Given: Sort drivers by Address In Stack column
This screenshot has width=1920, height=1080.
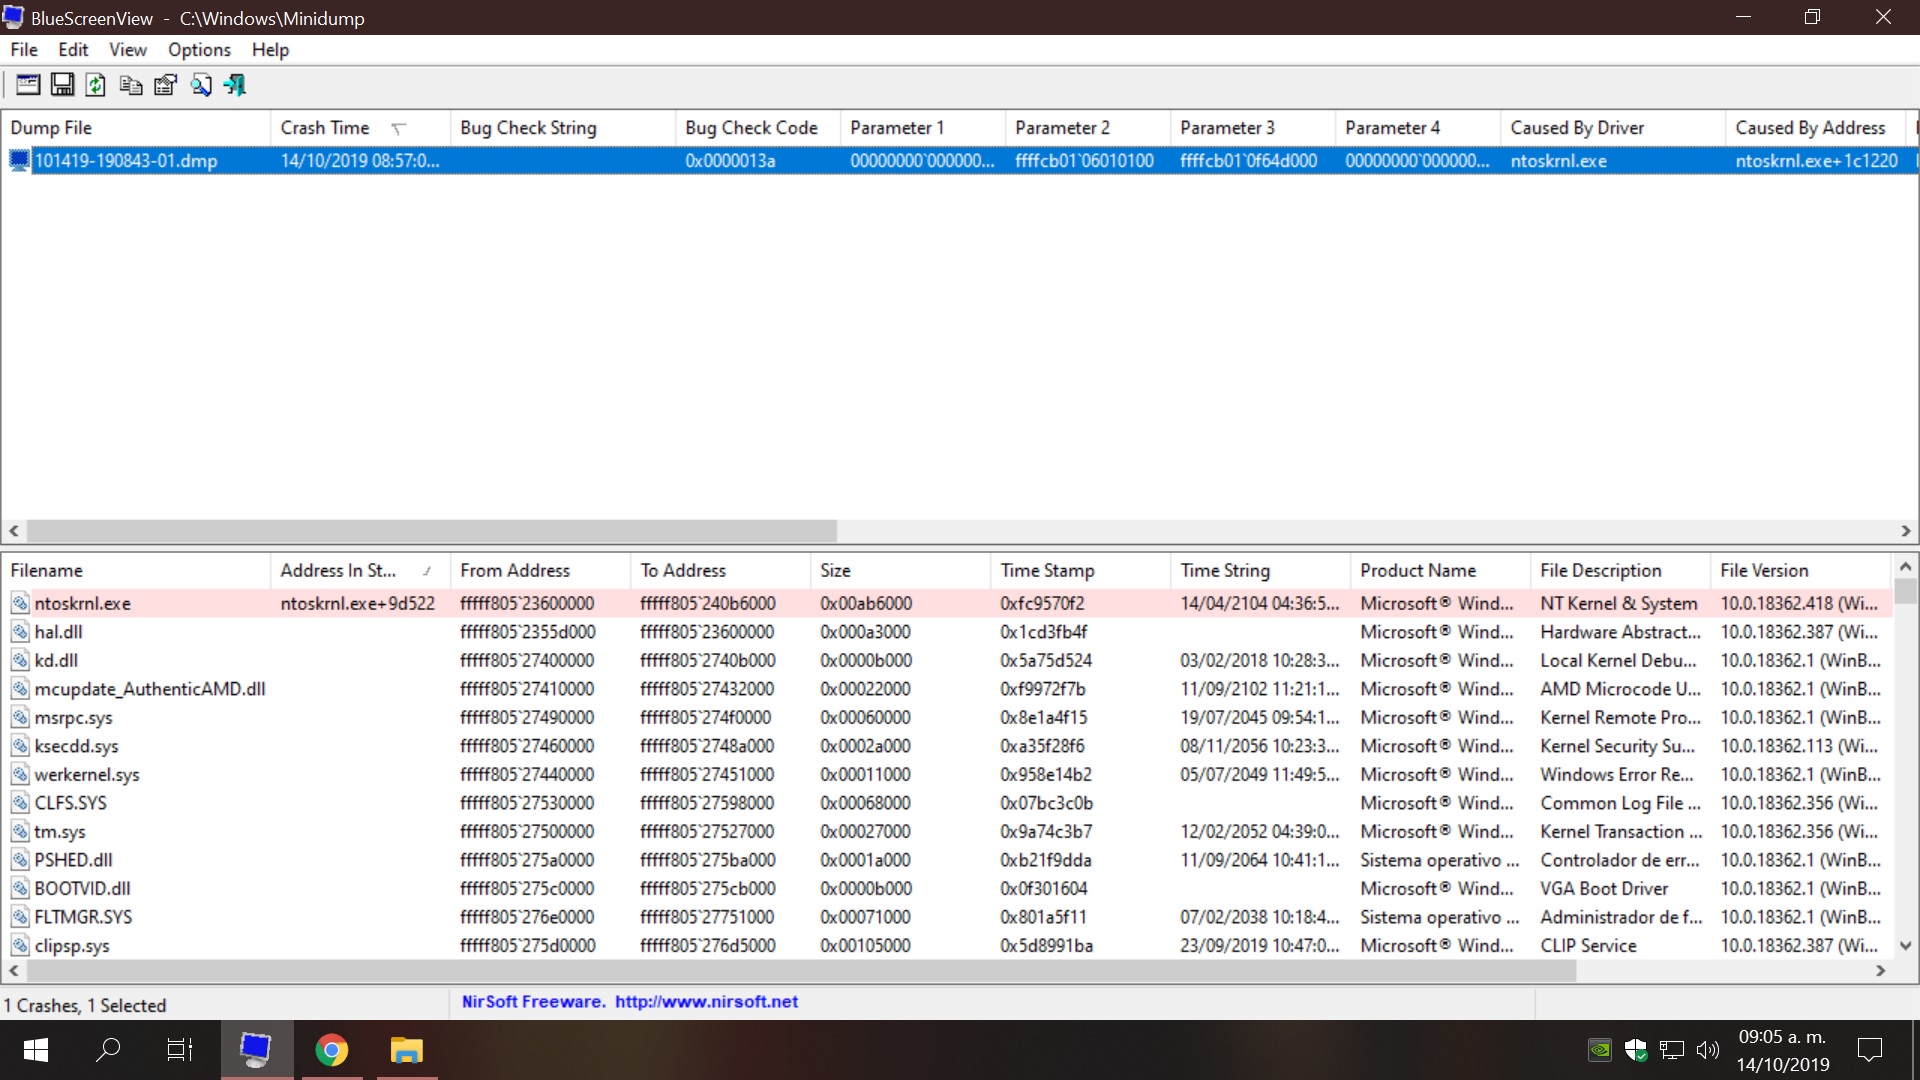Looking at the screenshot, I should [338, 571].
